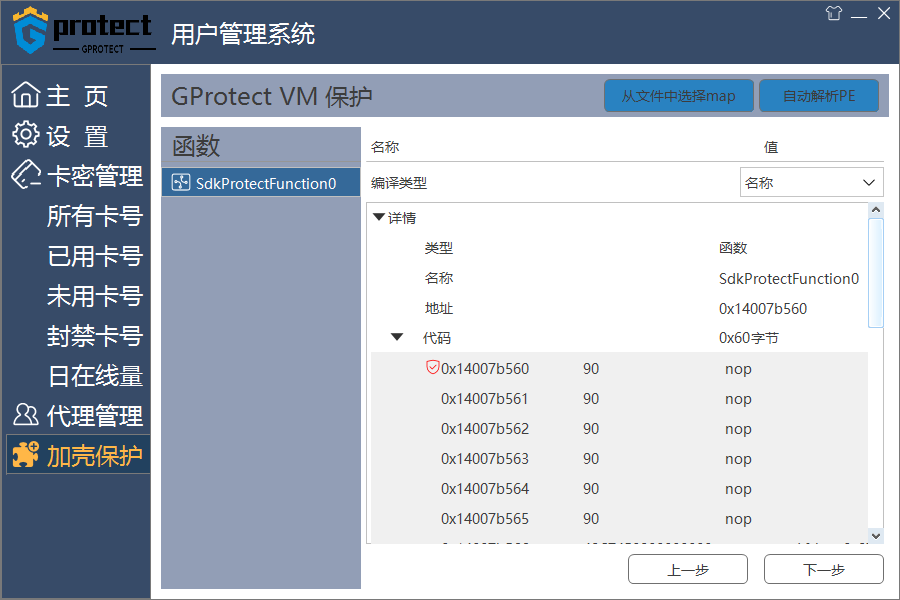Select the 类型 row in details
The width and height of the screenshot is (900, 600).
[x=619, y=247]
